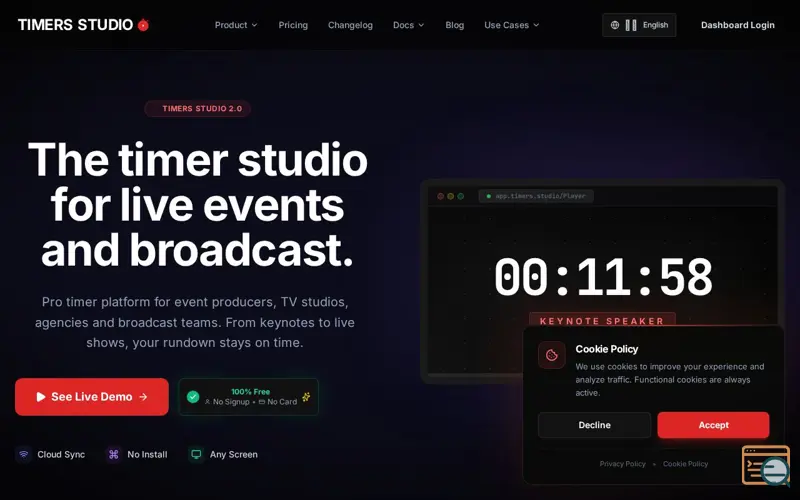Image resolution: width=800 pixels, height=500 pixels.
Task: Click the Any Screen monitor icon
Action: (x=196, y=454)
